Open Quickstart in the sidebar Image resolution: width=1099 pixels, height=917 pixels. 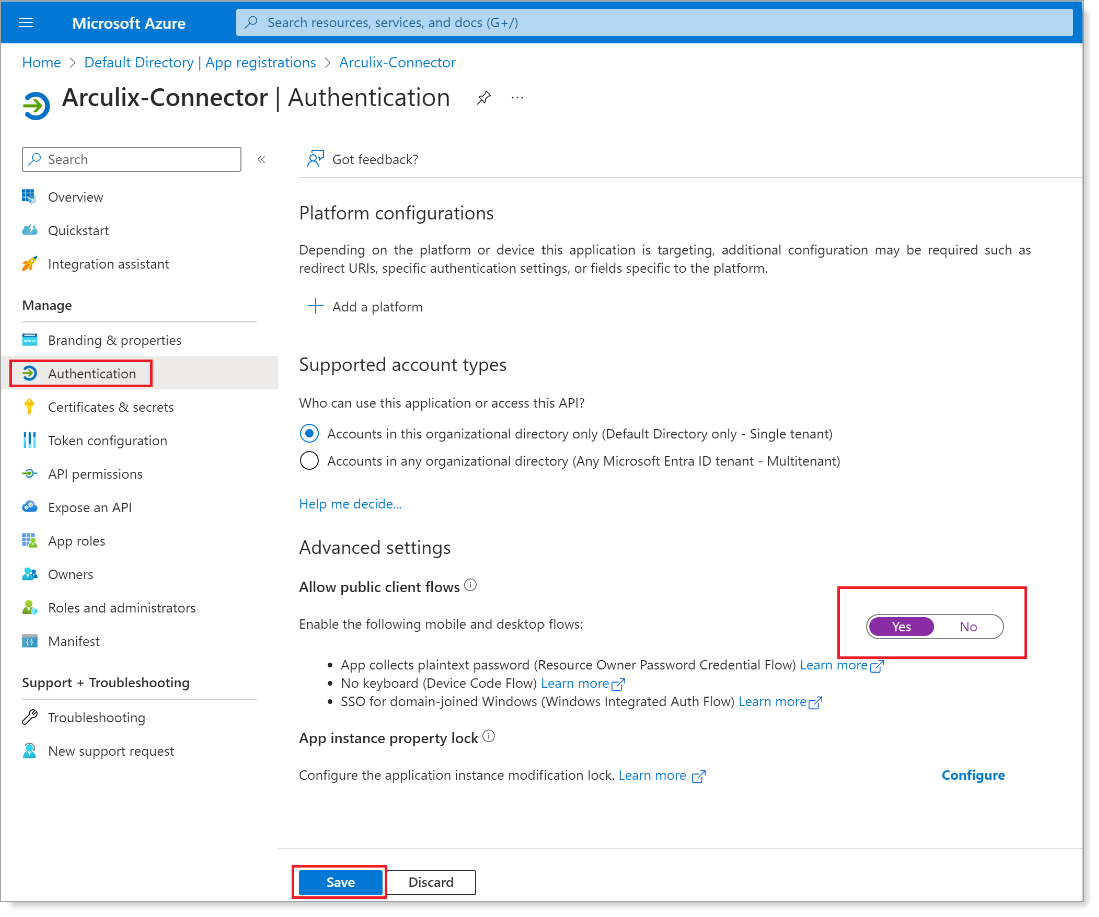click(78, 230)
